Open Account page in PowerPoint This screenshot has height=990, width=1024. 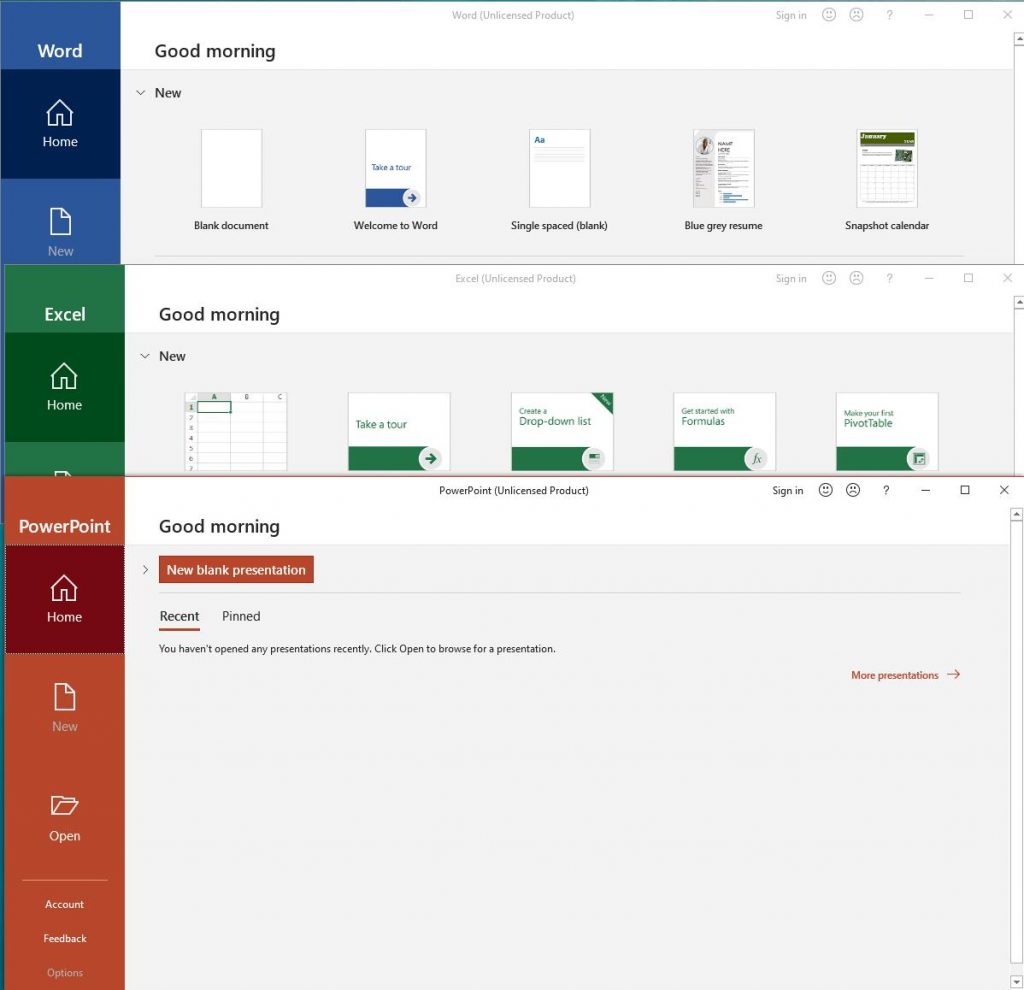point(64,904)
